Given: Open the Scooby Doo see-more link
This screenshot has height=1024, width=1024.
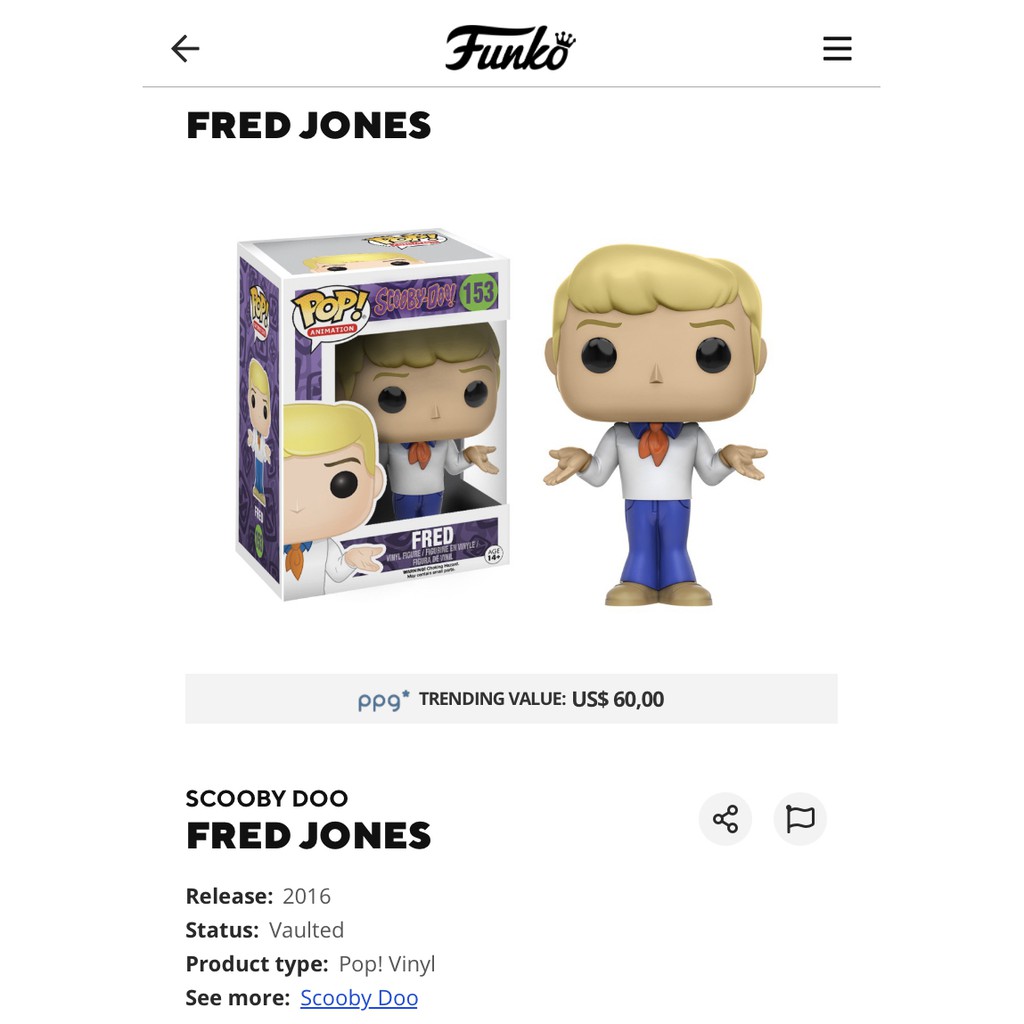Looking at the screenshot, I should tap(359, 997).
